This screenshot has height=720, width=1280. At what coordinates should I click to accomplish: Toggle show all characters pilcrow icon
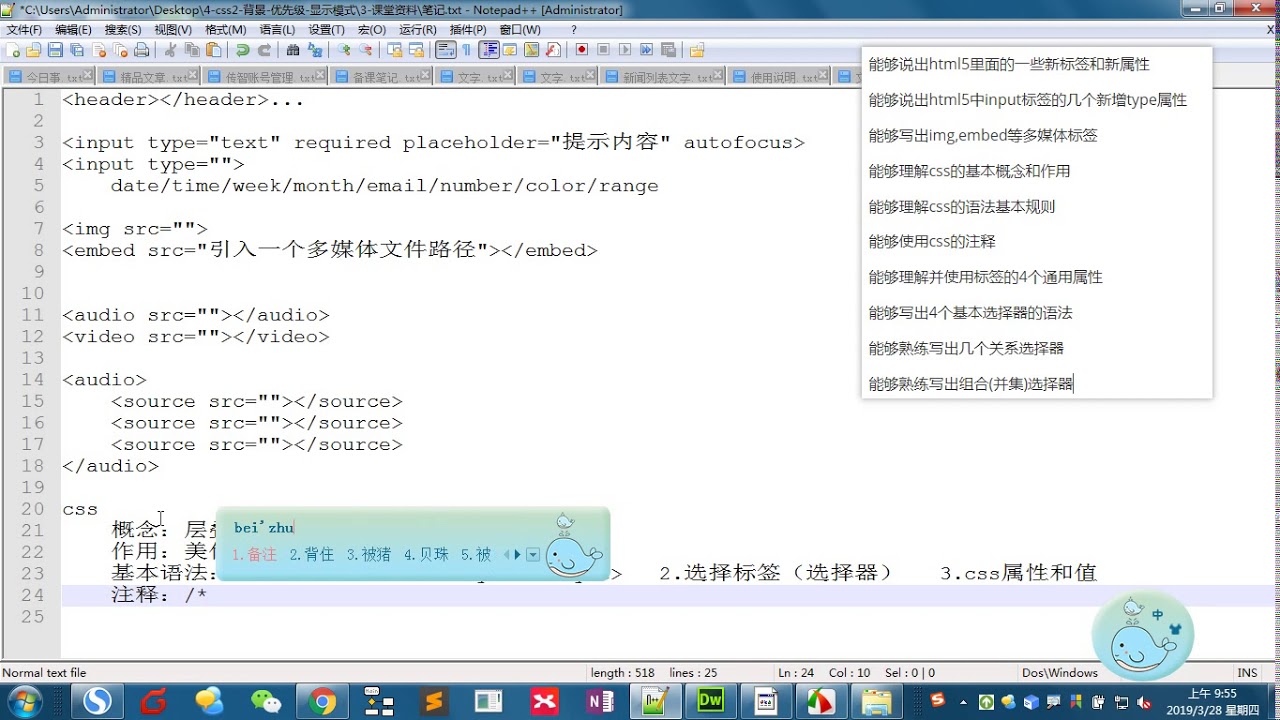pyautogui.click(x=466, y=50)
